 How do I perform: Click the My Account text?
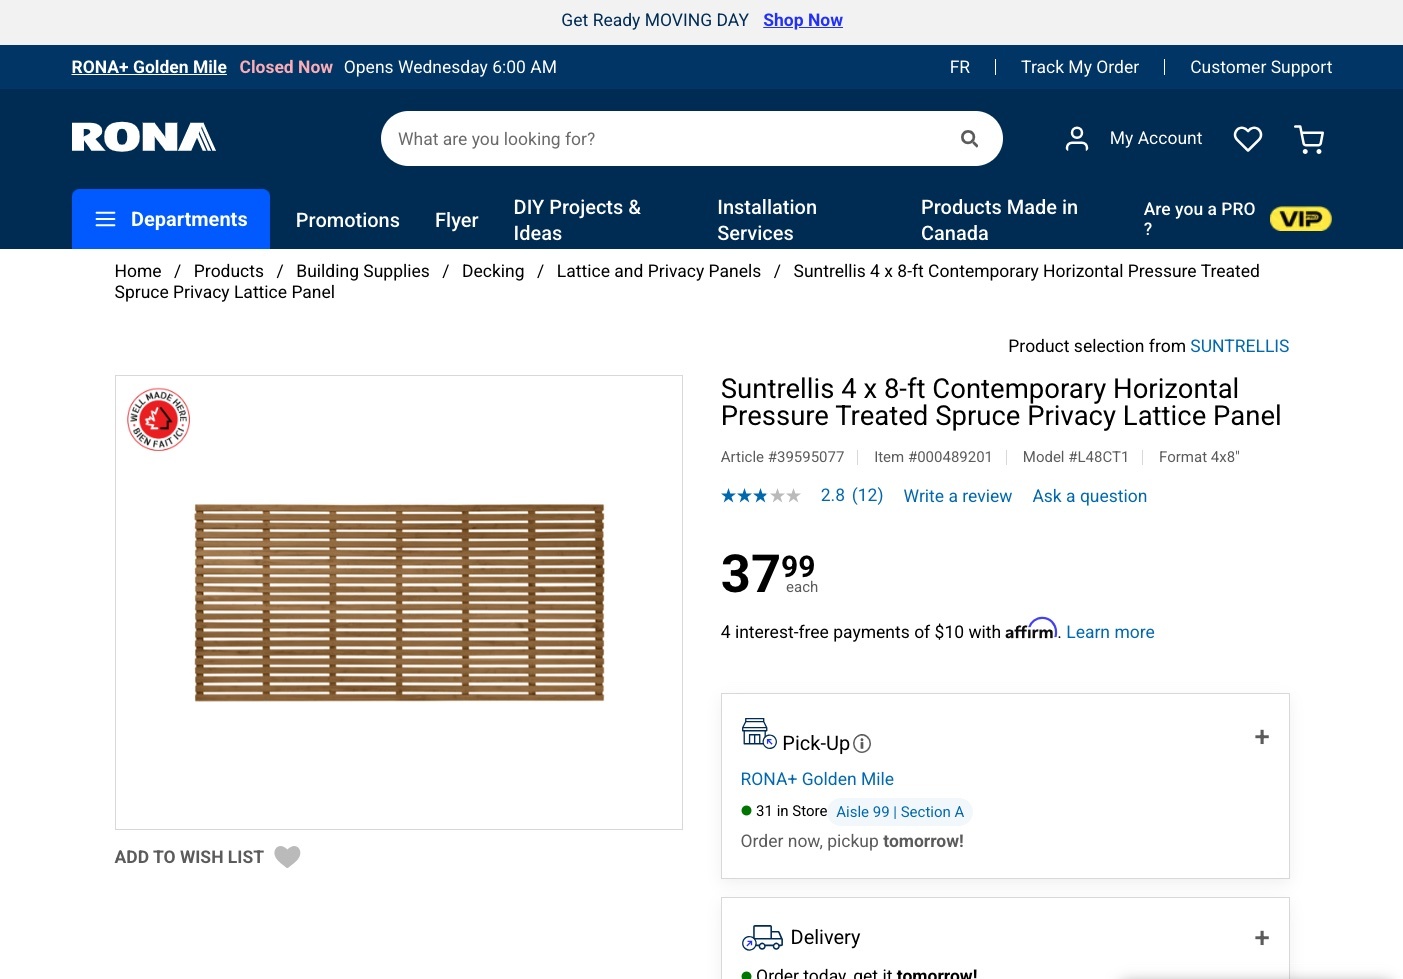click(1156, 138)
